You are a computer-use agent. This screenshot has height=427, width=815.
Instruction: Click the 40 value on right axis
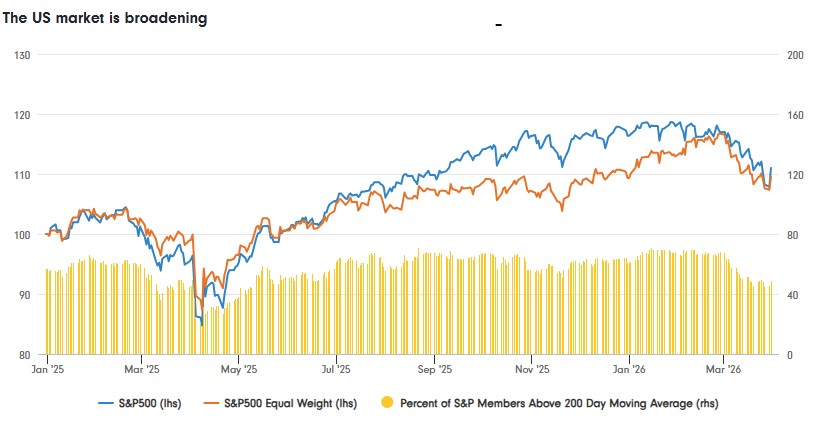[x=790, y=294]
